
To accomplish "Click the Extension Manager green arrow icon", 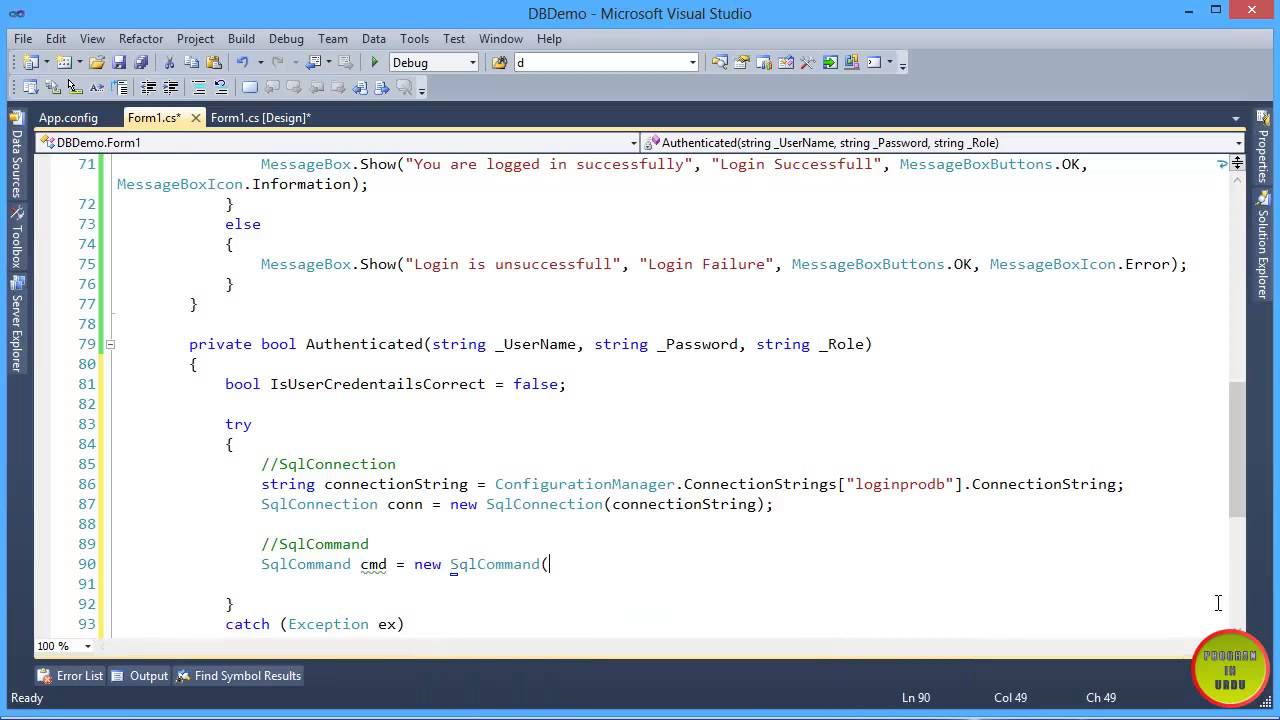I will (830, 62).
